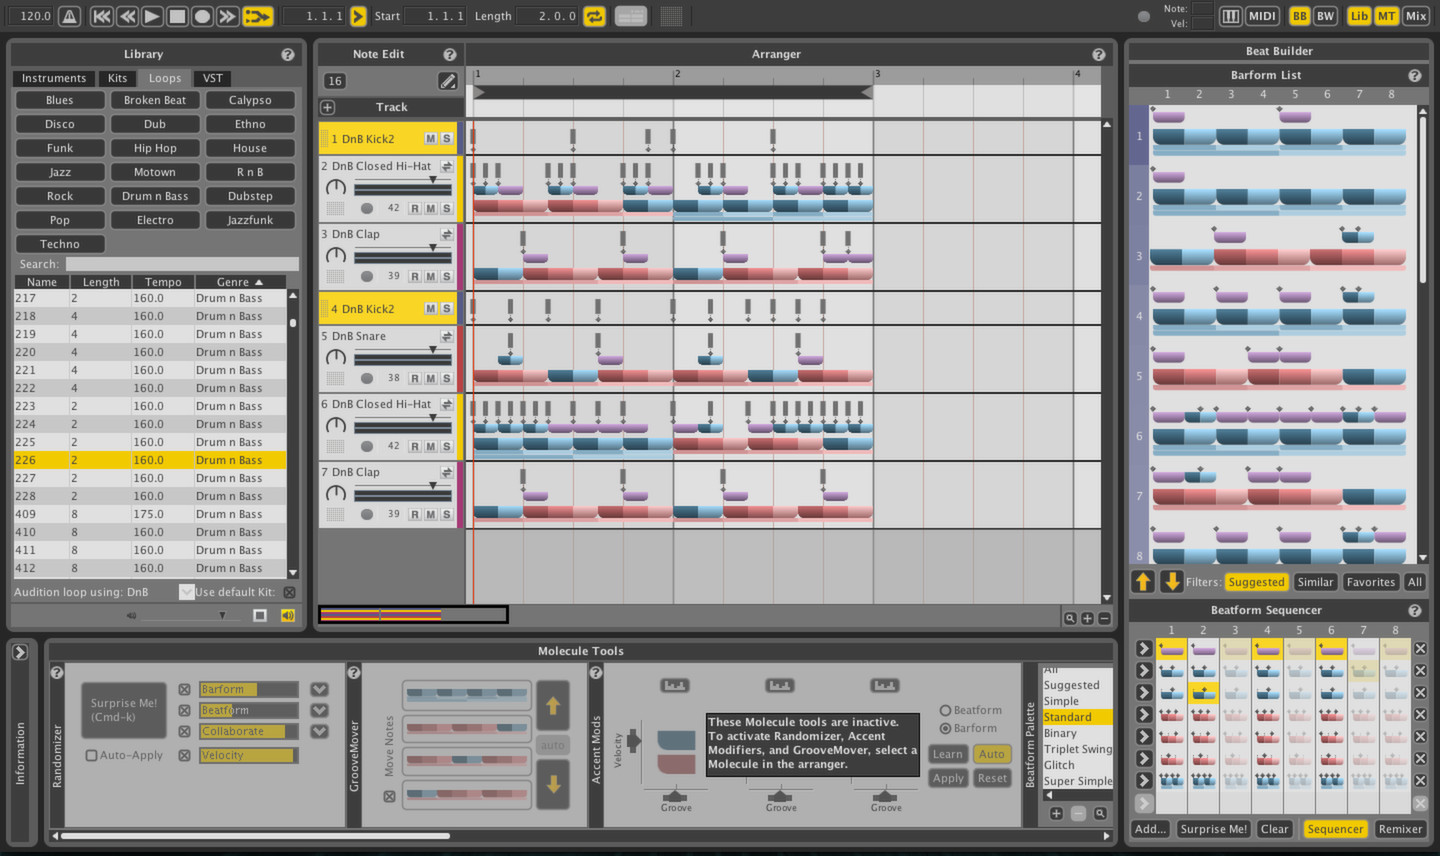Solo the 5 DnB Snare track
This screenshot has height=856, width=1440.
click(x=448, y=378)
